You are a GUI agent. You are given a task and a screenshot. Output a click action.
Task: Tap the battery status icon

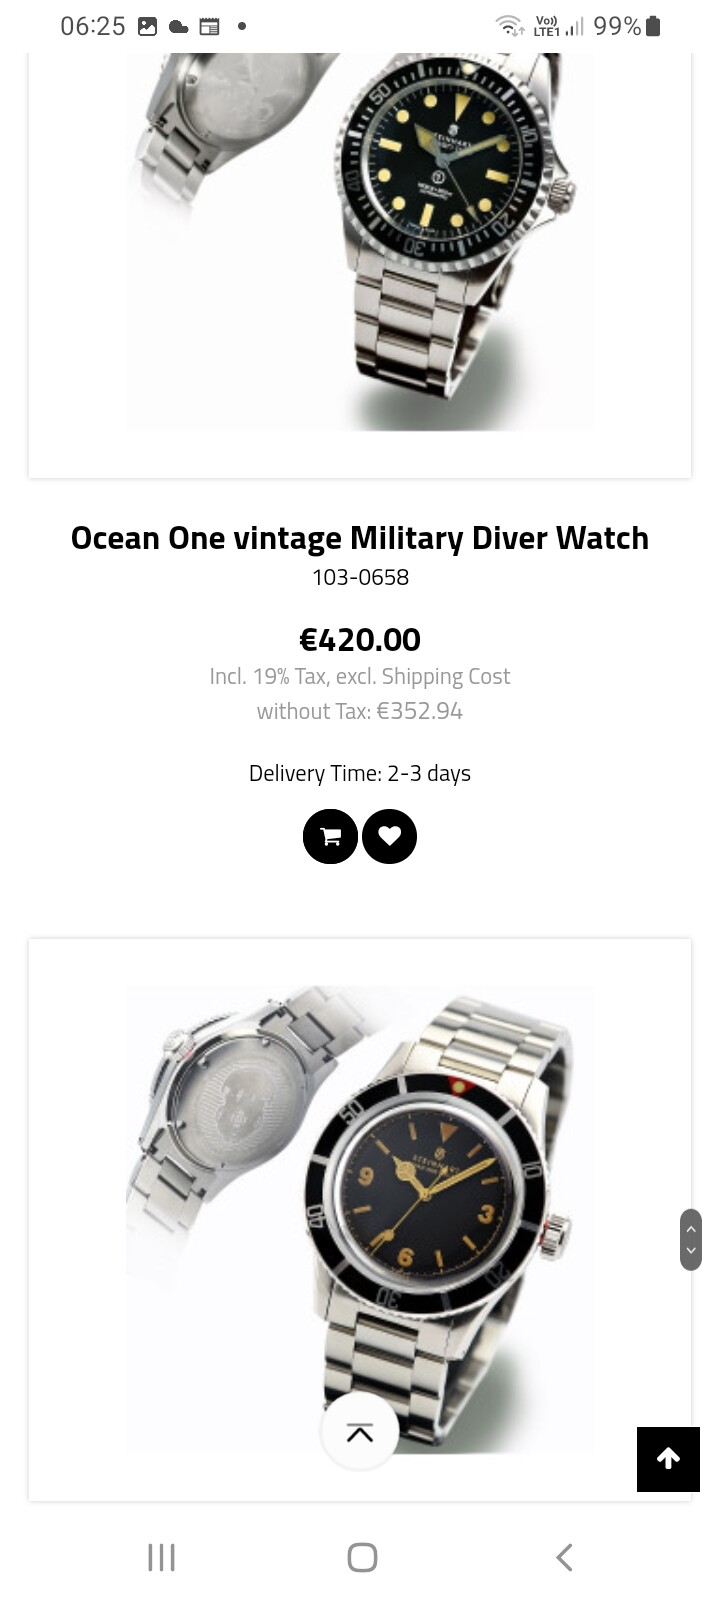(653, 26)
